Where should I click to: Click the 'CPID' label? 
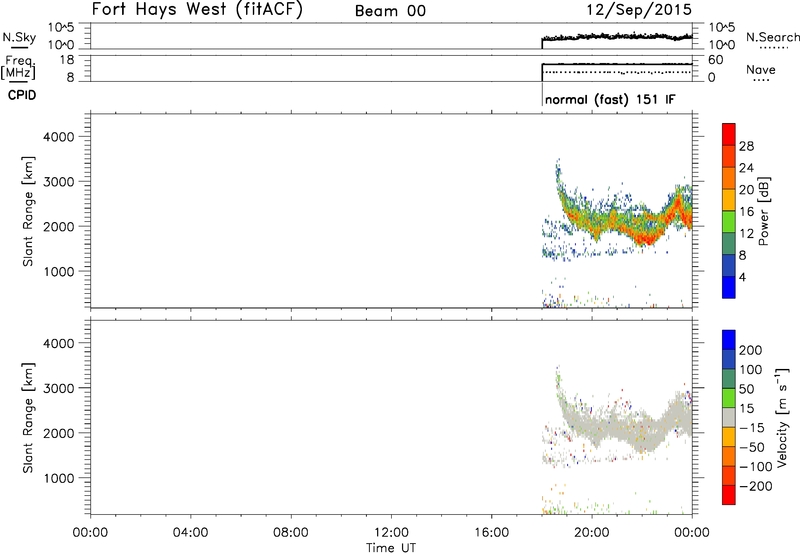coord(22,95)
